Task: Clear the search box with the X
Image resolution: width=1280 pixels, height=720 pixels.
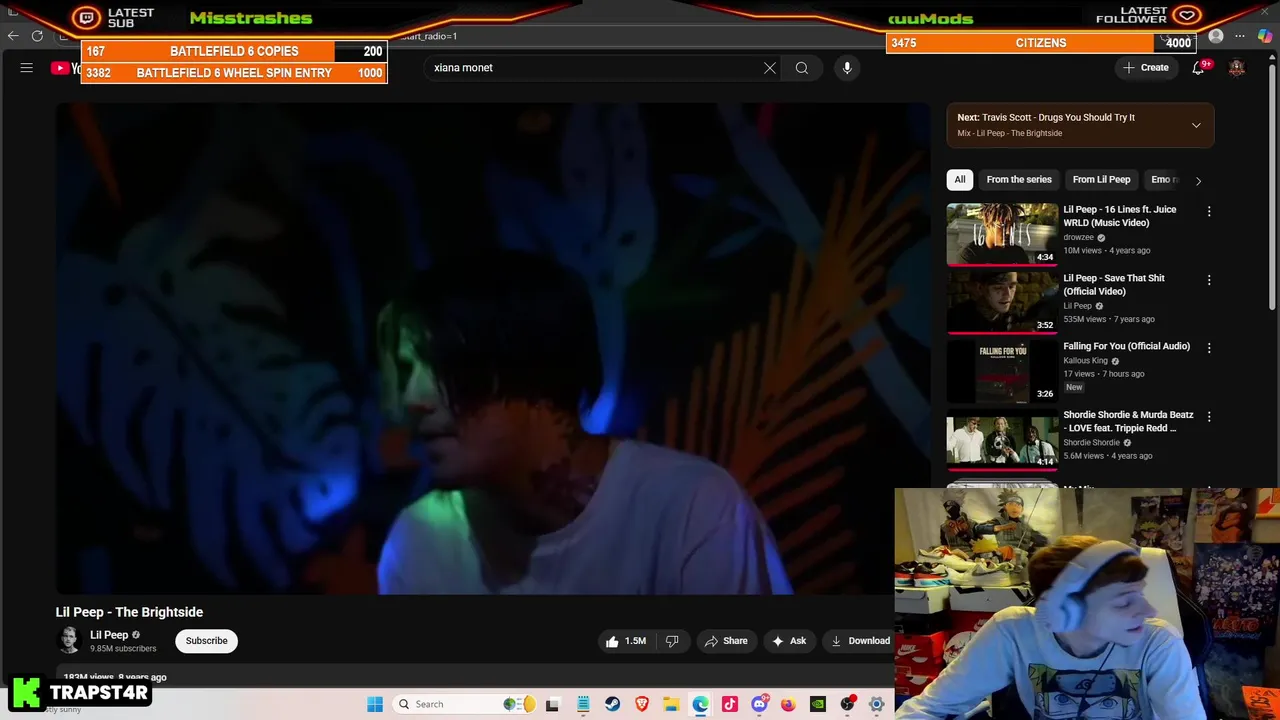Action: (770, 68)
